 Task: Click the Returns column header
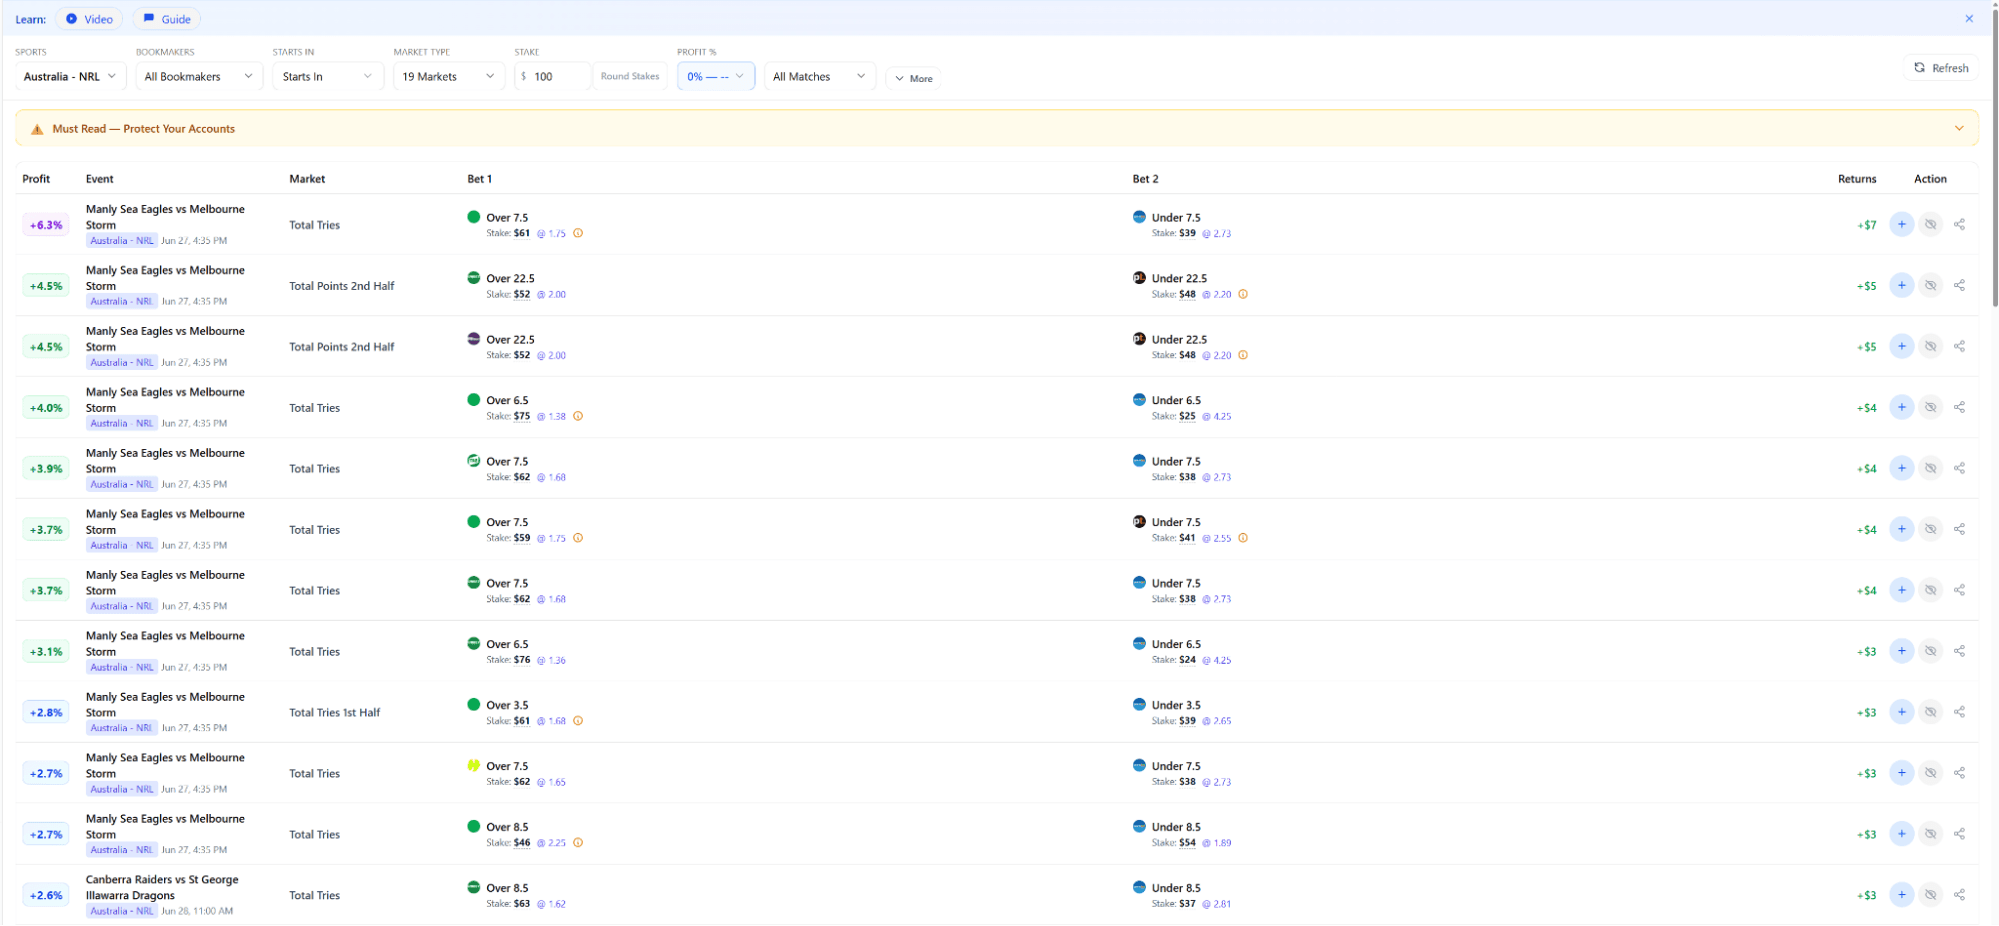click(1857, 179)
